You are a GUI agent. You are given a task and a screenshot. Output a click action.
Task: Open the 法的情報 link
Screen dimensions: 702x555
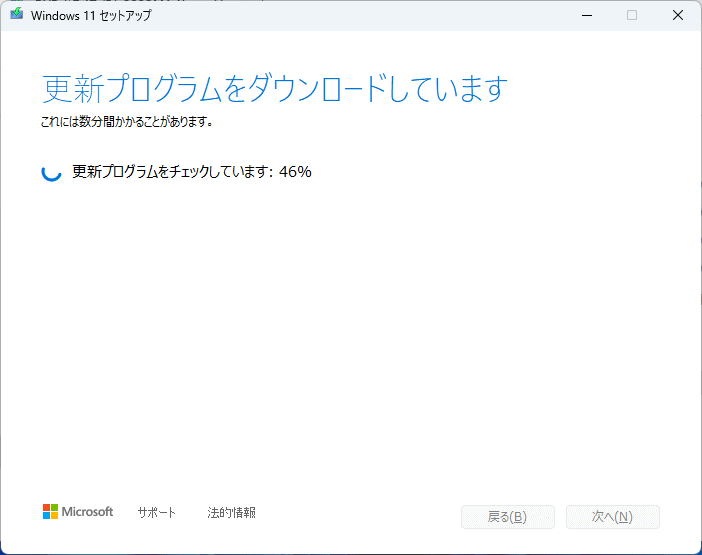click(231, 513)
